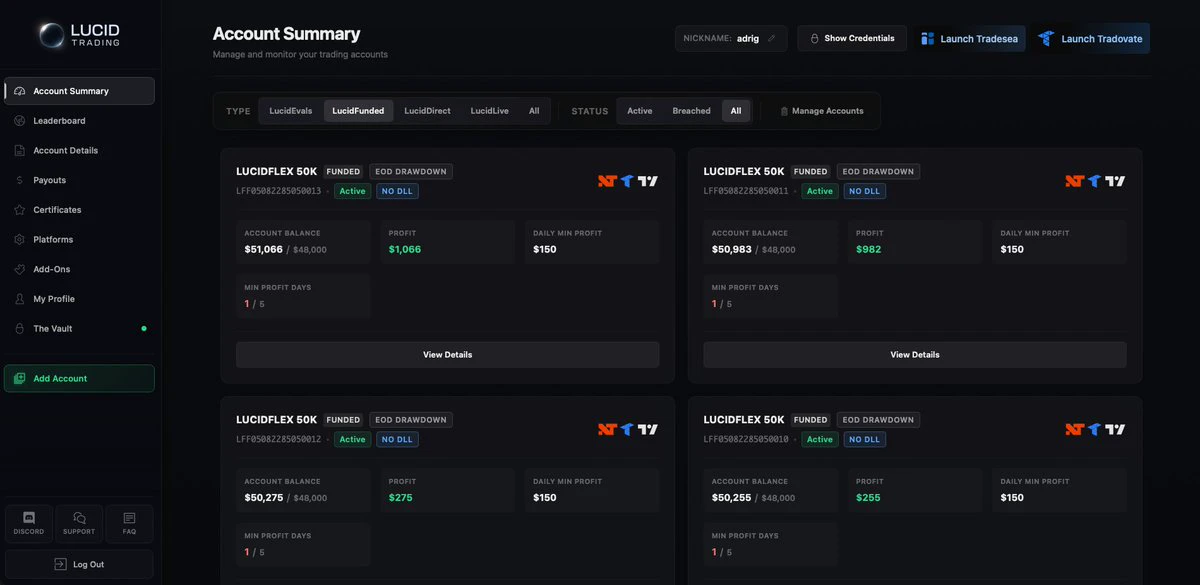Click the $982 profit value
Screen dimensions: 1200x585
[869, 249]
